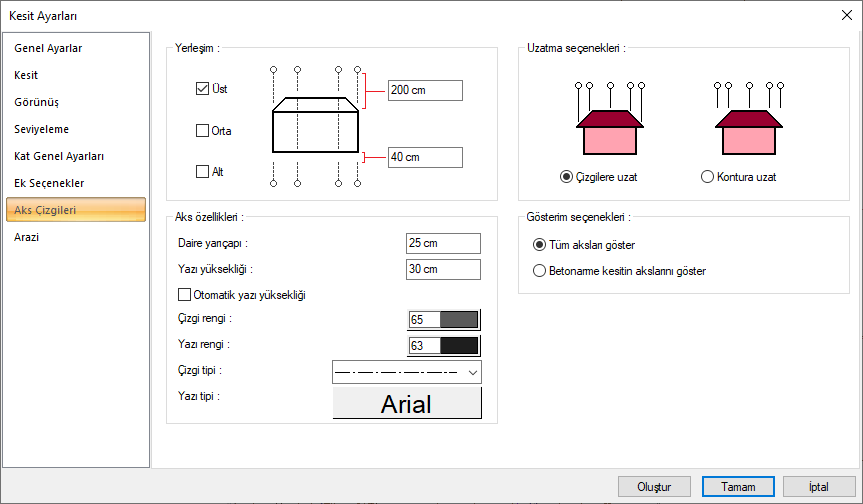
Task: Select the Kontura uzat radio option
Action: (x=708, y=177)
